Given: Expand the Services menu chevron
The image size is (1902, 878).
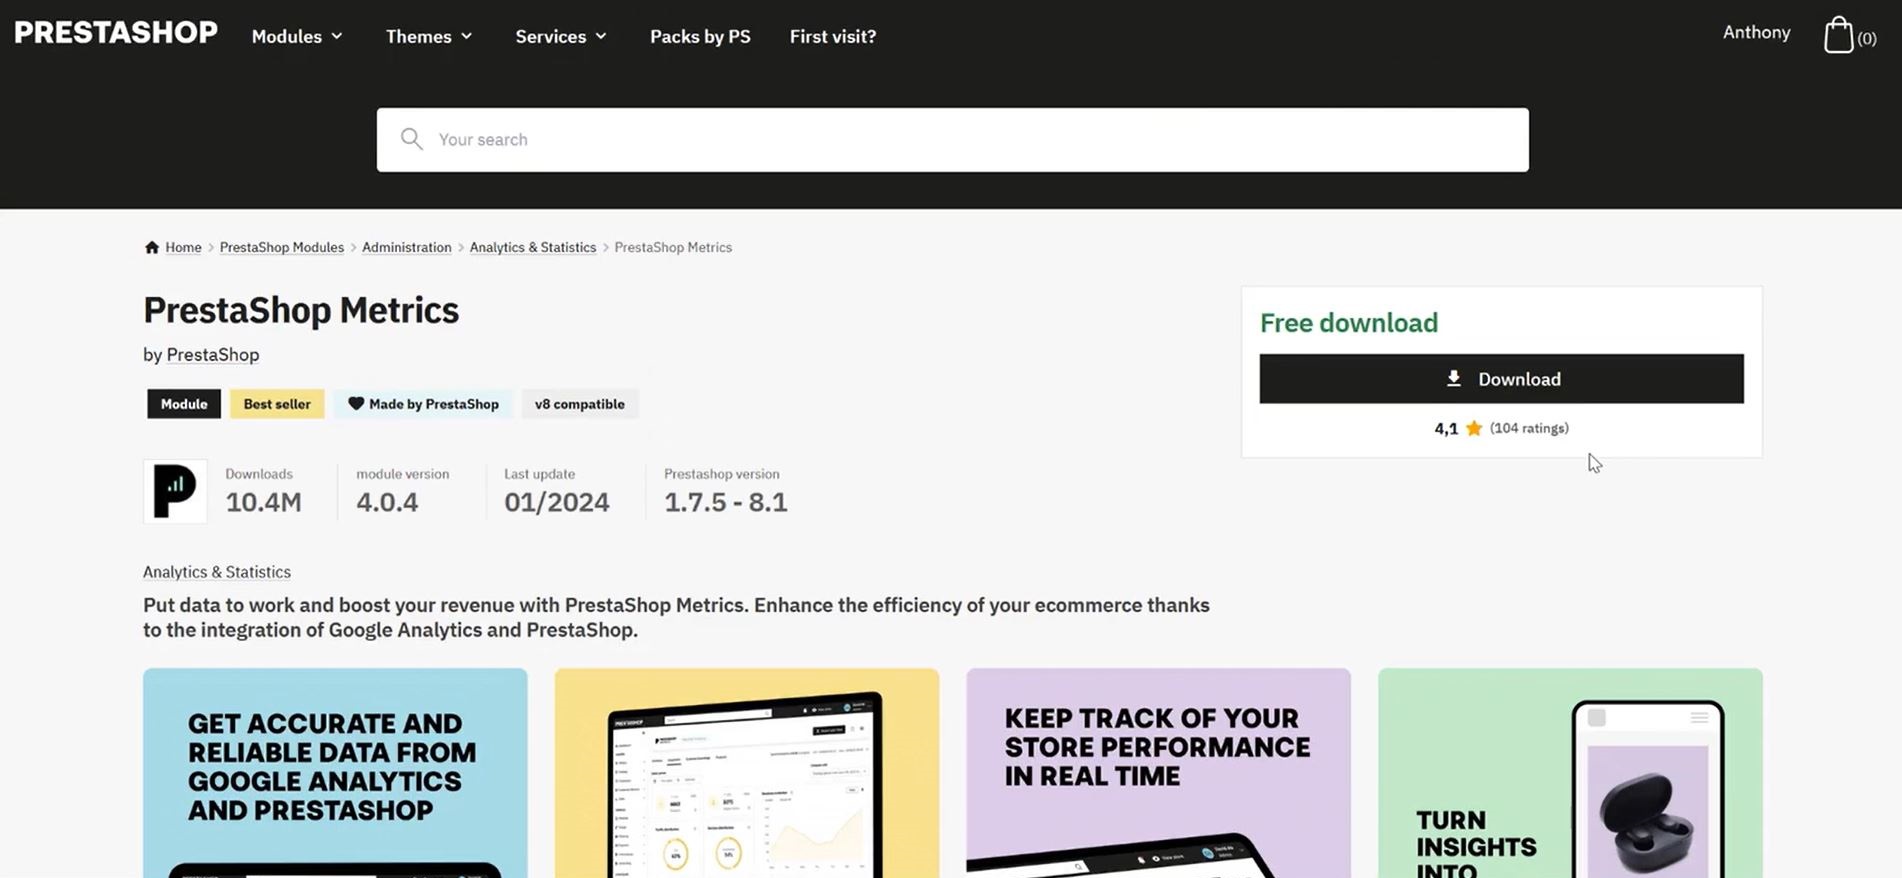Looking at the screenshot, I should point(601,36).
